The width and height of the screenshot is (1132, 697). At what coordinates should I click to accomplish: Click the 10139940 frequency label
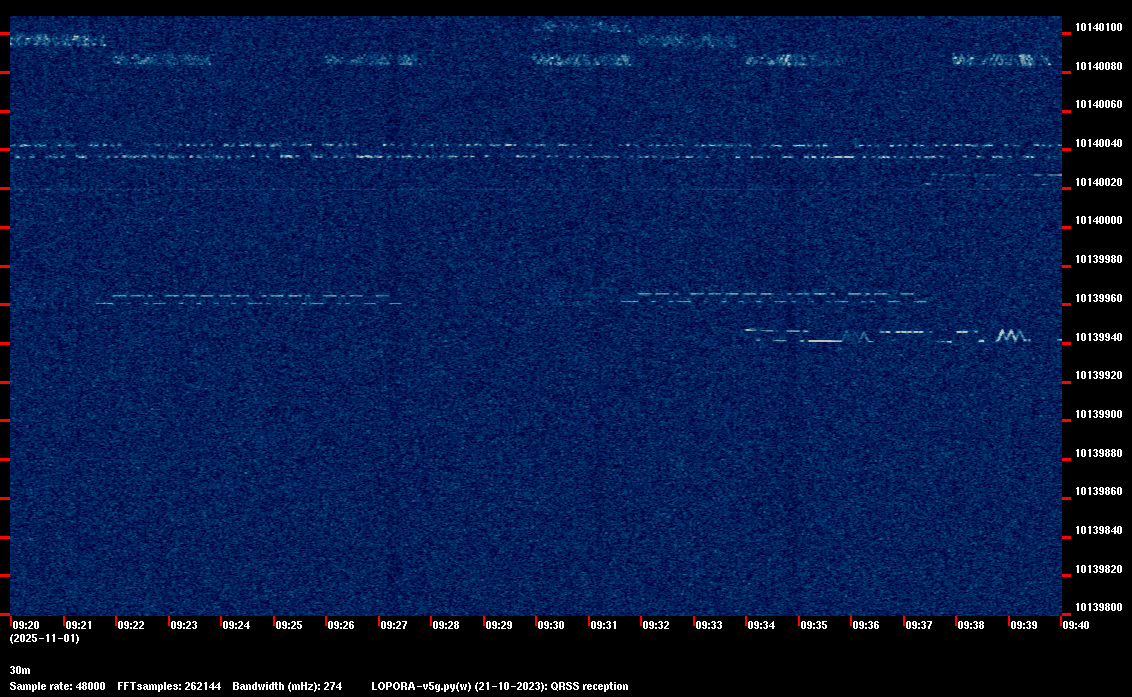click(x=1099, y=337)
